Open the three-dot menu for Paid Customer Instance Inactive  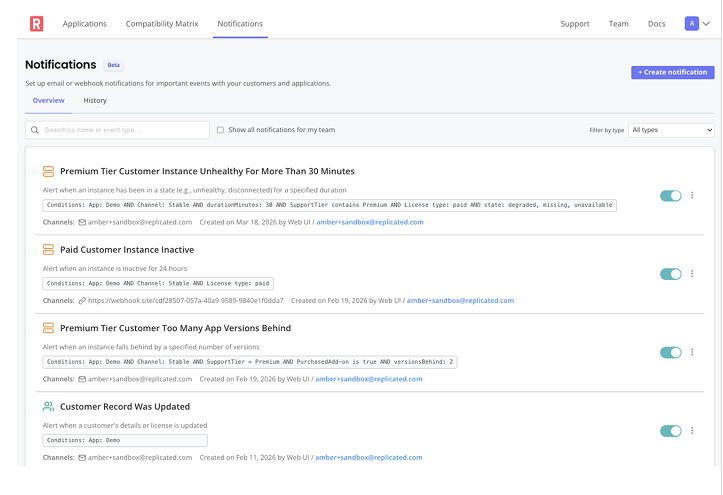coord(692,274)
